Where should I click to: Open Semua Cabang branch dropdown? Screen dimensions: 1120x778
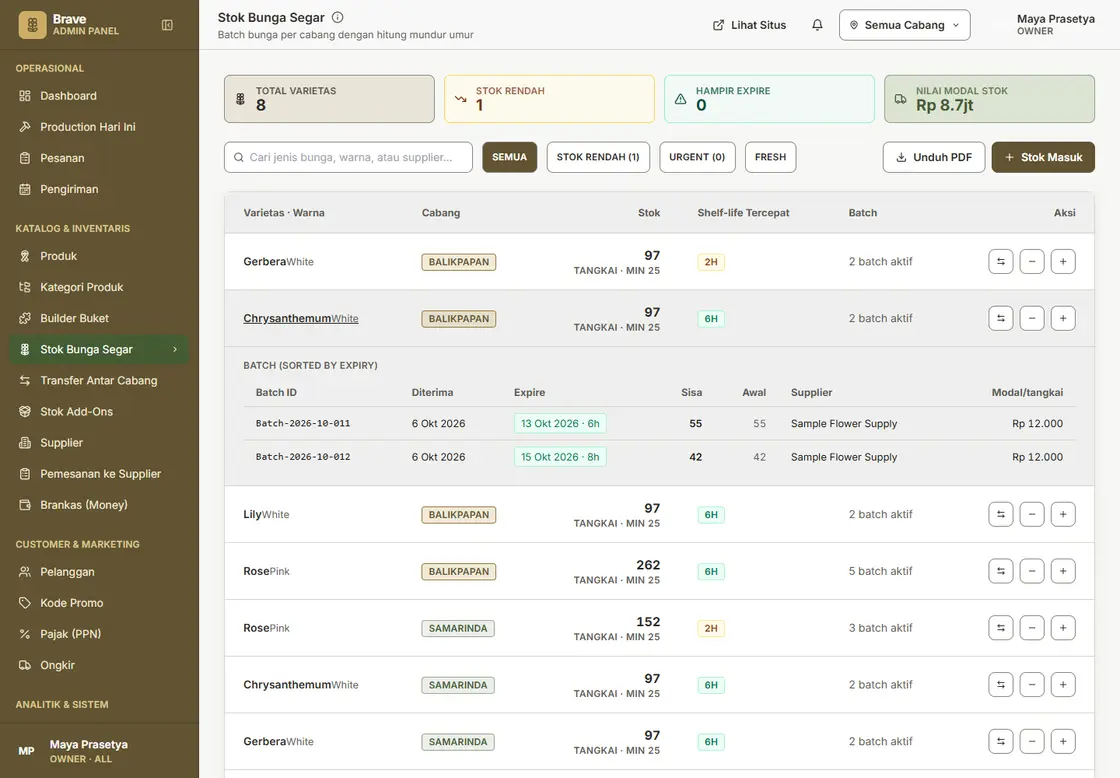(904, 25)
